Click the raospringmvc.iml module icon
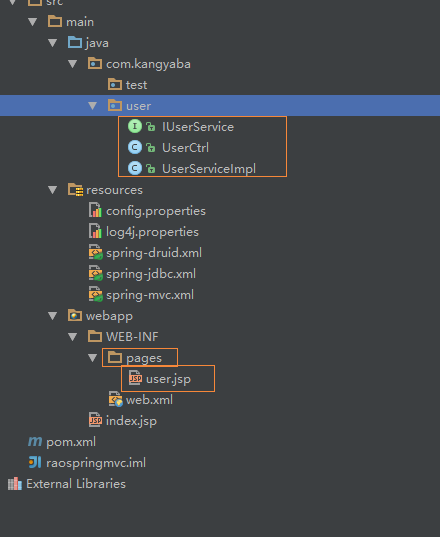This screenshot has height=537, width=440. 35,462
